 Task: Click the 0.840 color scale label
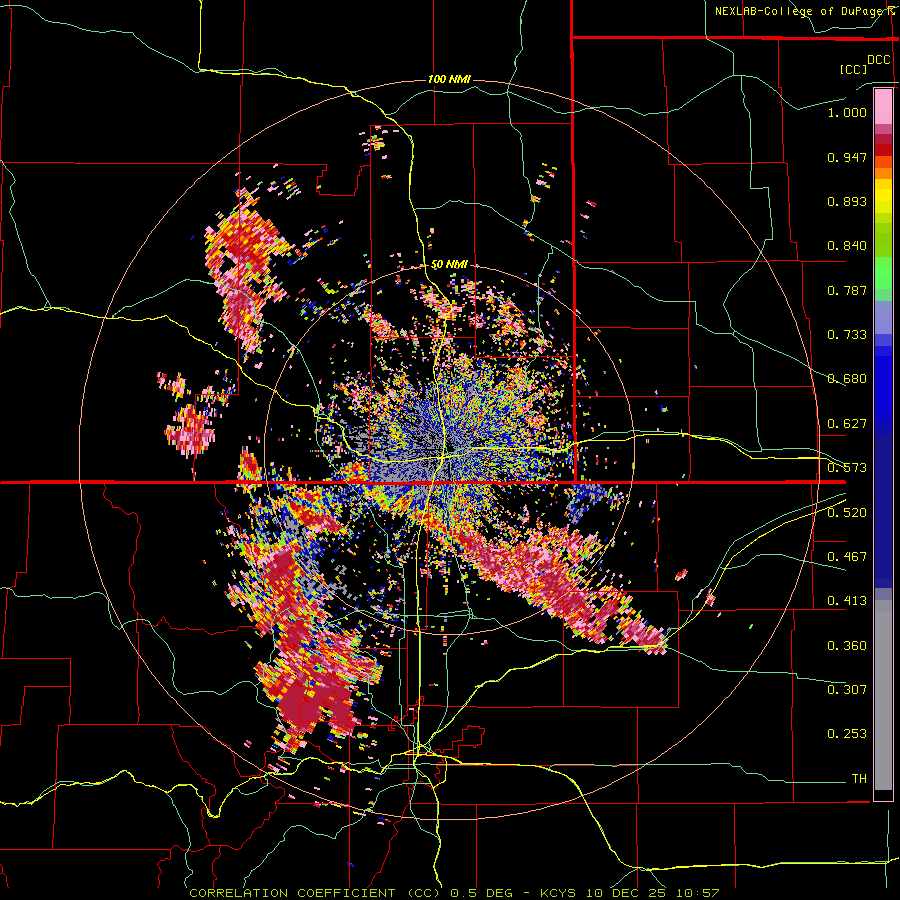pos(847,246)
